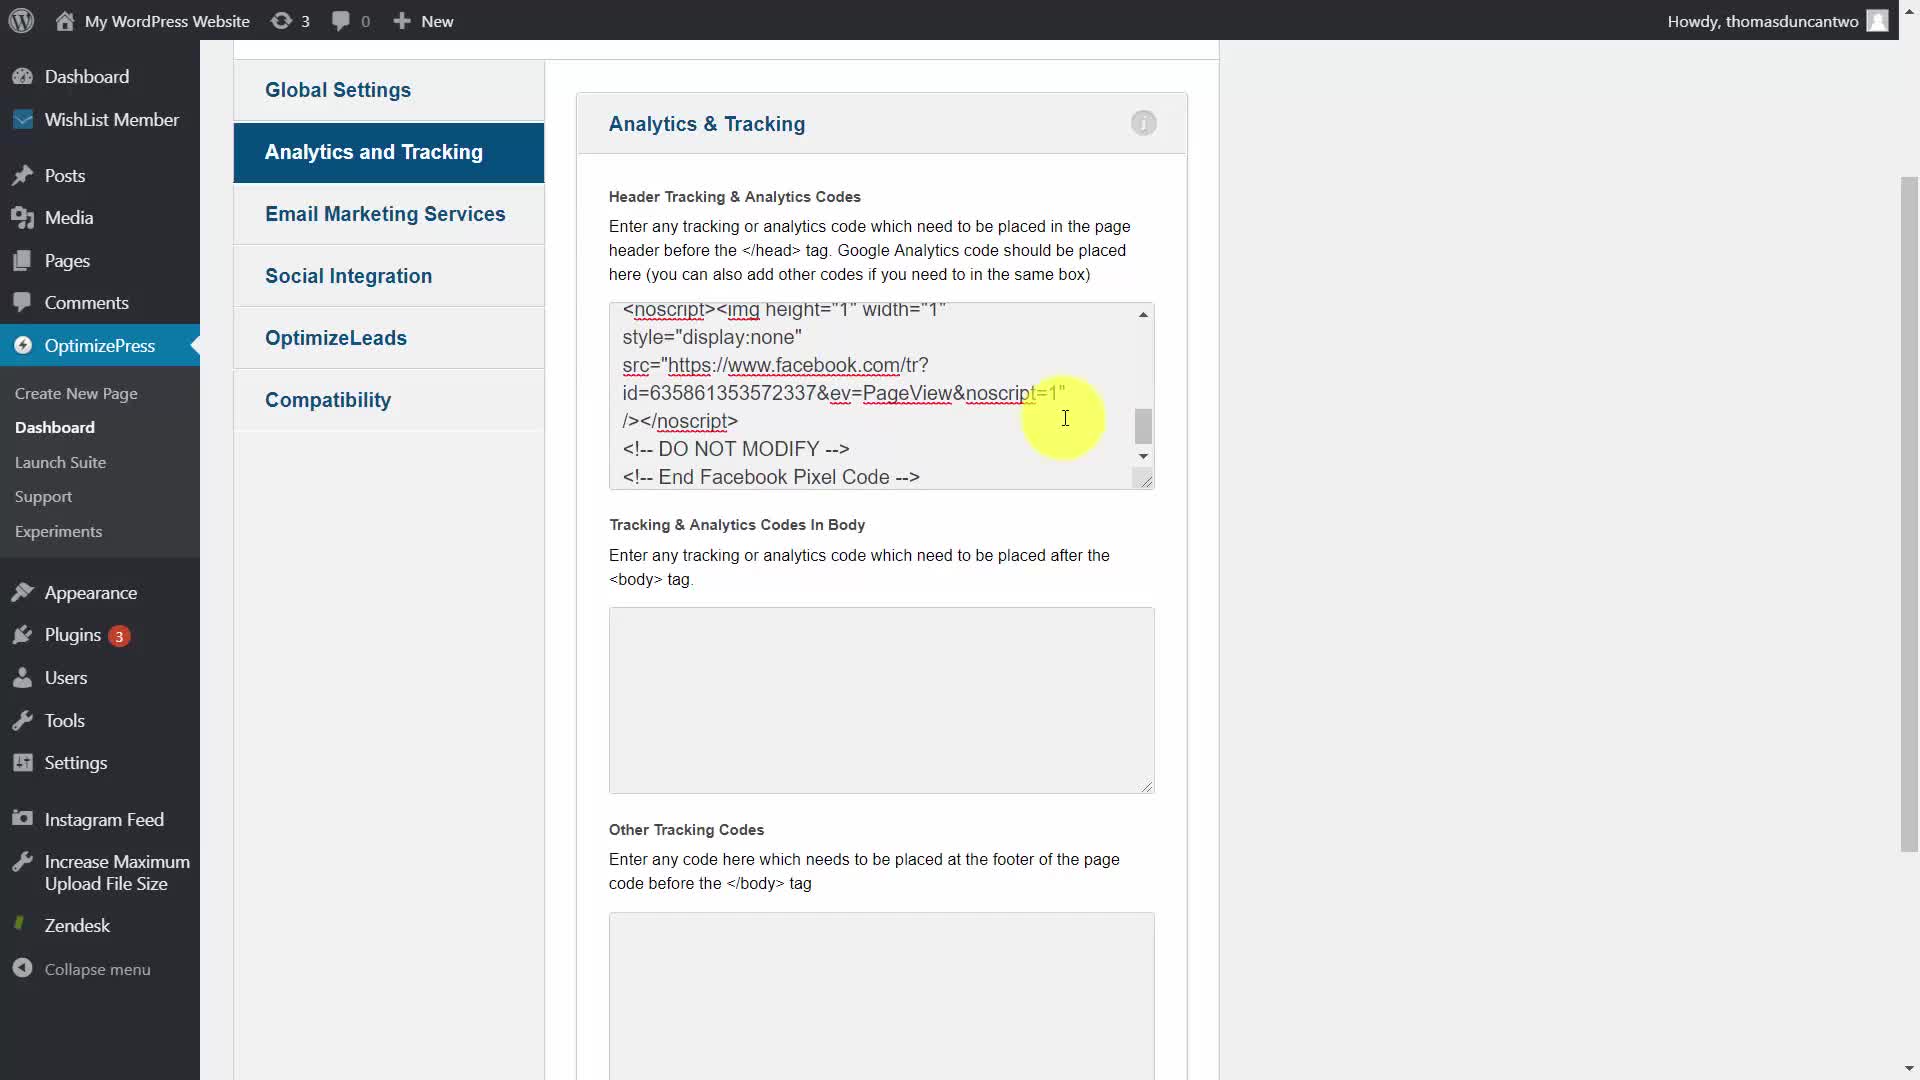Select Analytics and Tracking tab
The width and height of the screenshot is (1920, 1080).
click(x=389, y=152)
